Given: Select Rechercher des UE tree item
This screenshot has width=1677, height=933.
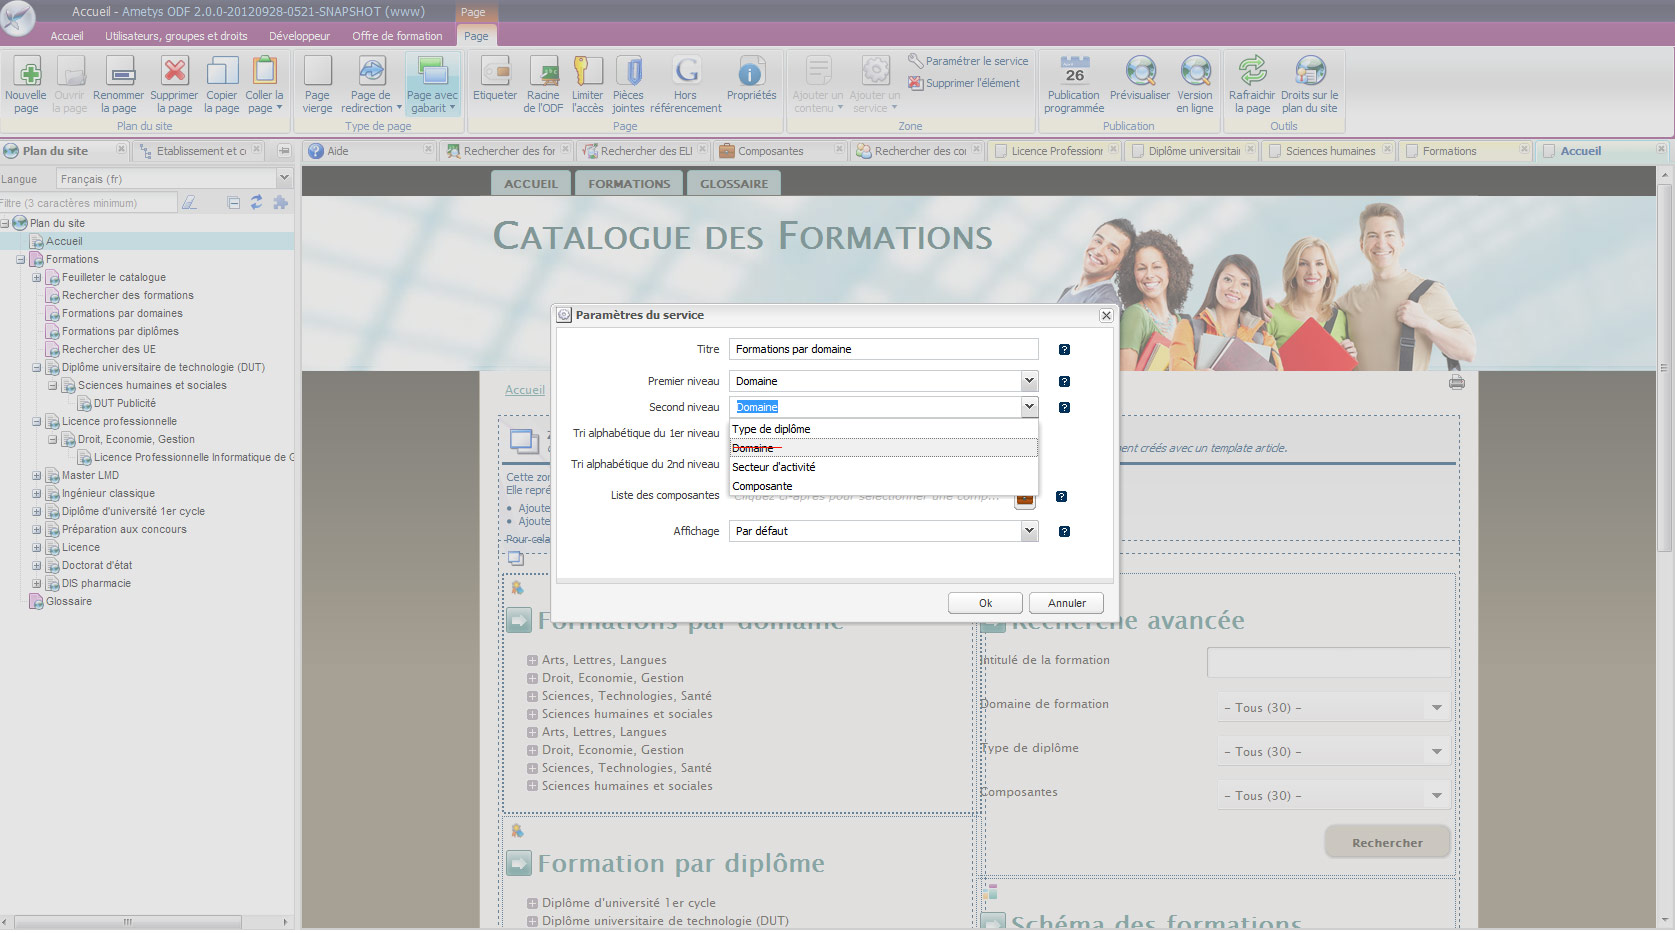Looking at the screenshot, I should tap(109, 350).
